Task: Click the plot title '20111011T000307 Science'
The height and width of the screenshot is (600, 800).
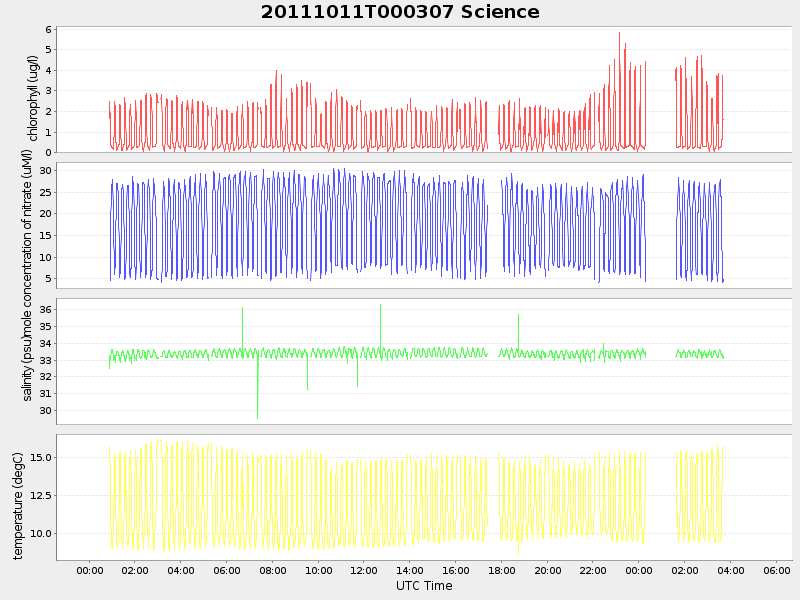Action: click(400, 12)
